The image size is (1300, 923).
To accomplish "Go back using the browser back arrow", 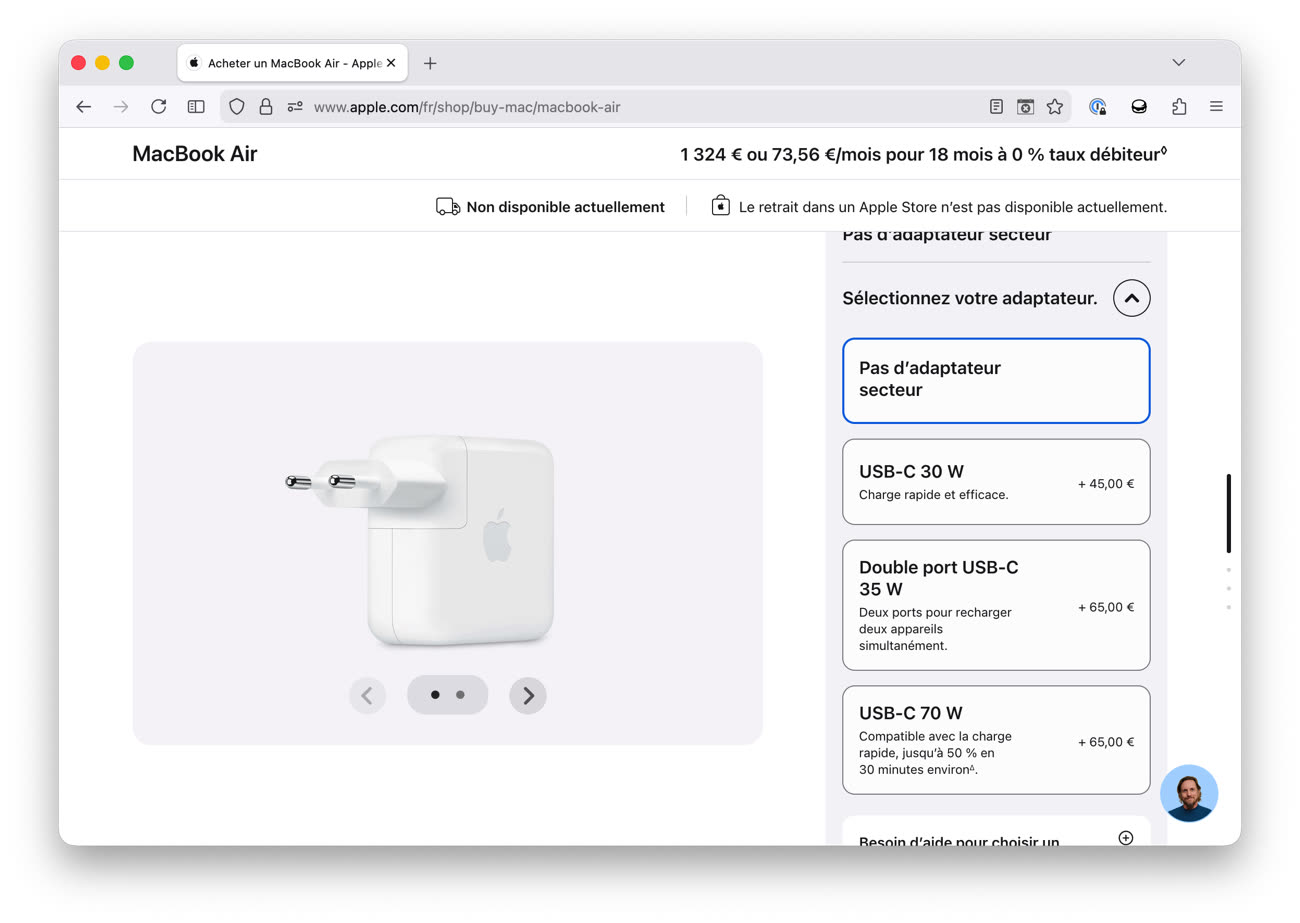I will point(84,107).
